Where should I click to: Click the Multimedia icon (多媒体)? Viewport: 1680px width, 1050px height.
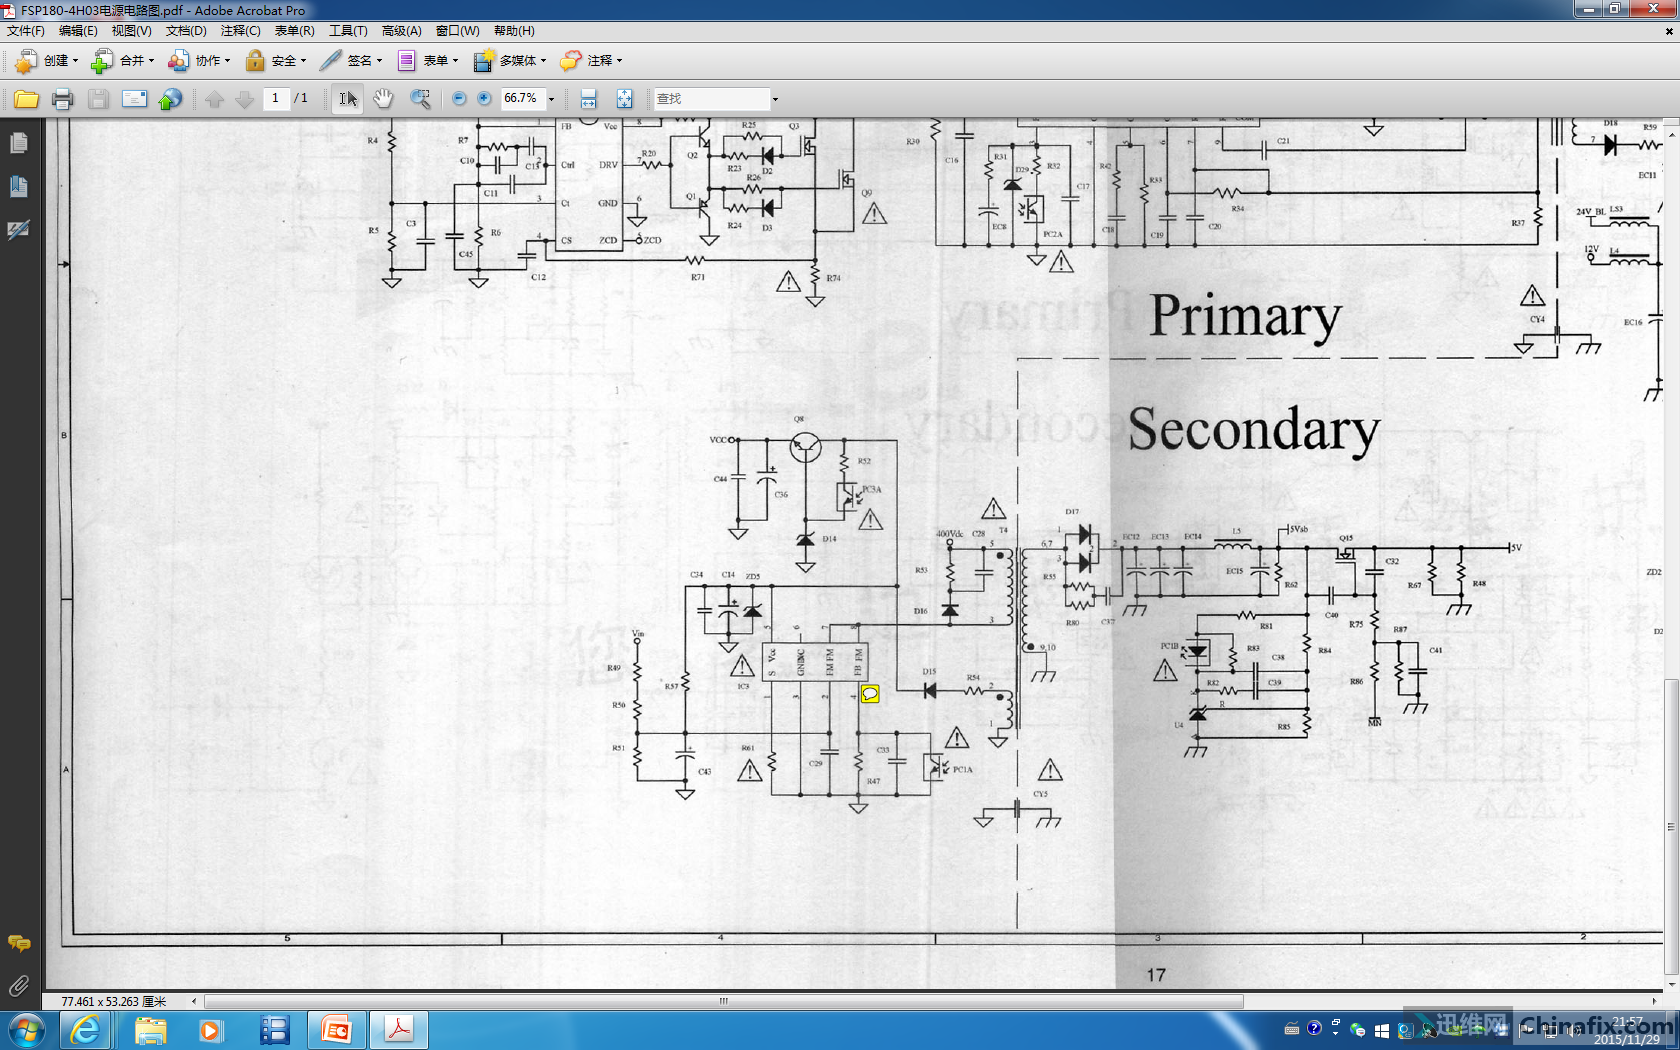[x=483, y=61]
